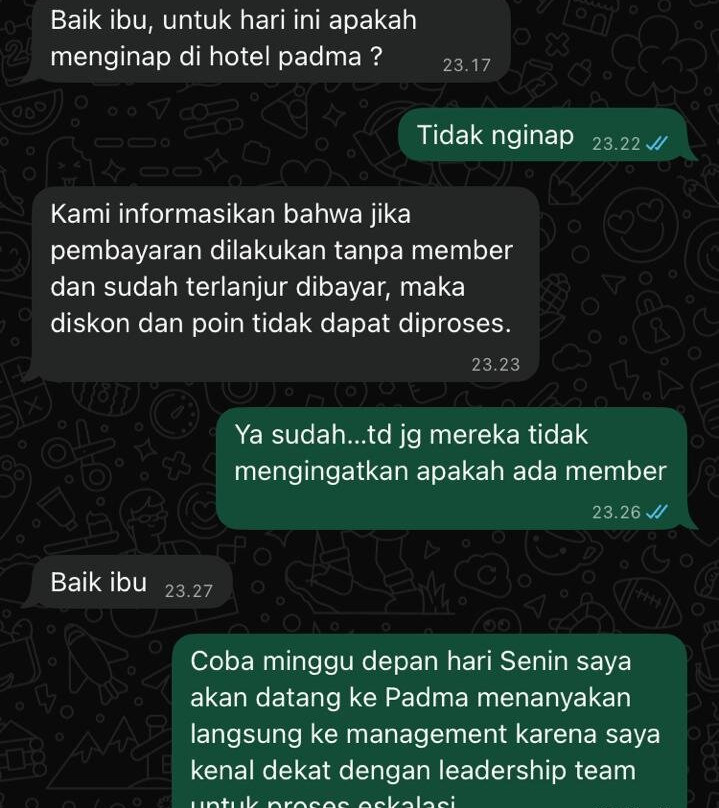Tap the word "Padma" in the last message
This screenshot has height=808, width=719.
(x=426, y=698)
